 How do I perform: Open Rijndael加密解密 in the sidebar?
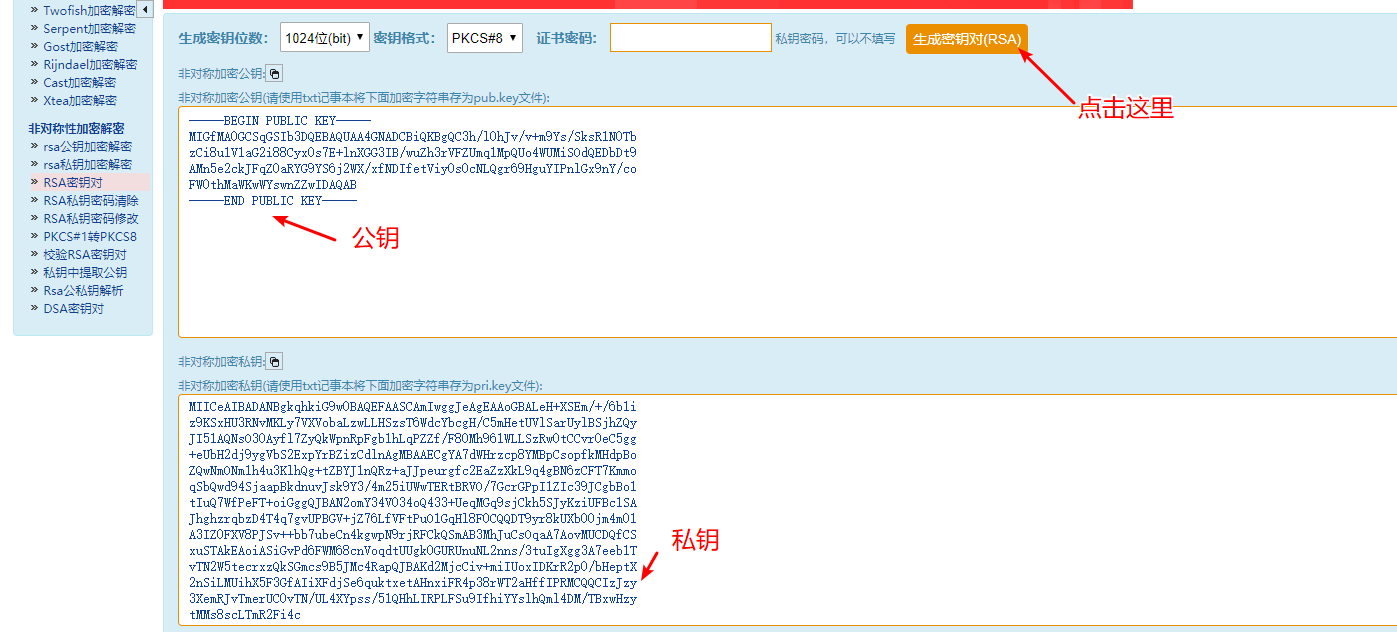[x=90, y=64]
